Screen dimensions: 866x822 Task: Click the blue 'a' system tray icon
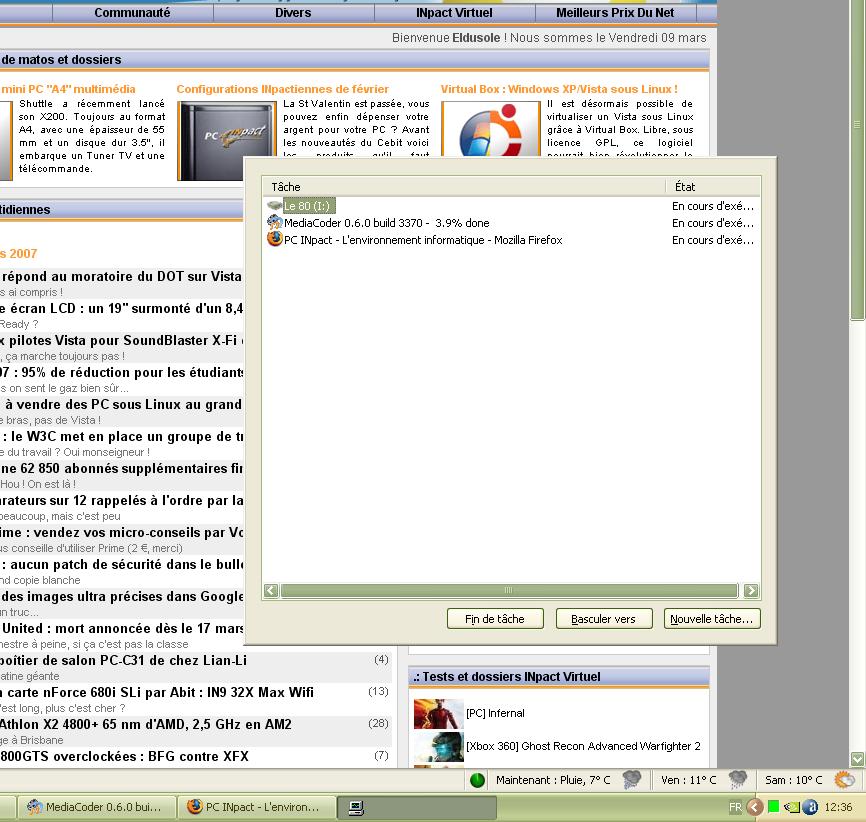click(x=810, y=807)
